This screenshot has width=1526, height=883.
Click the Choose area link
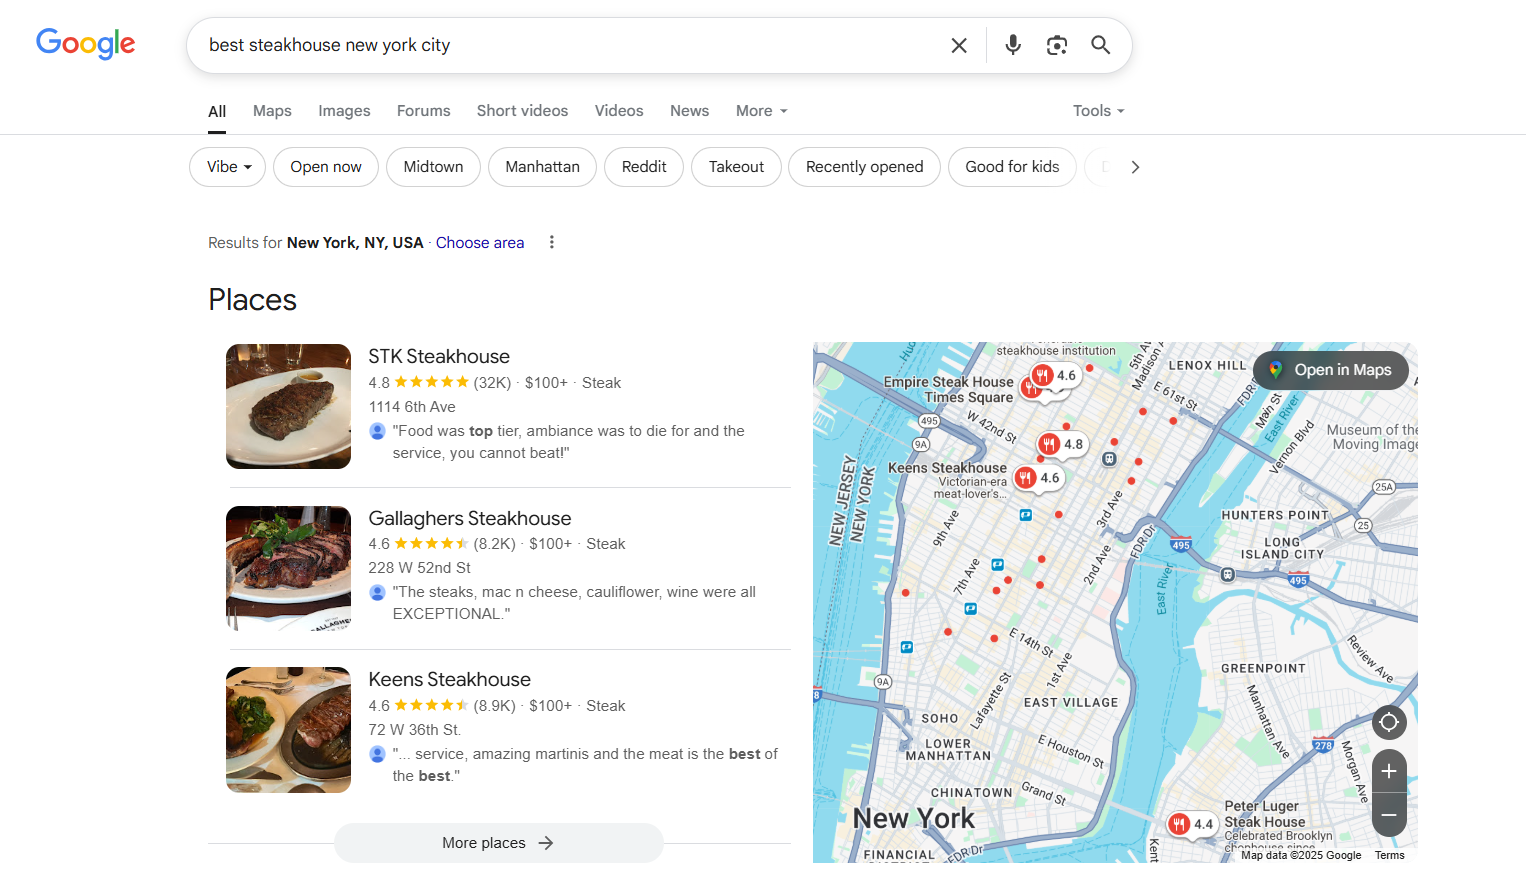[480, 243]
